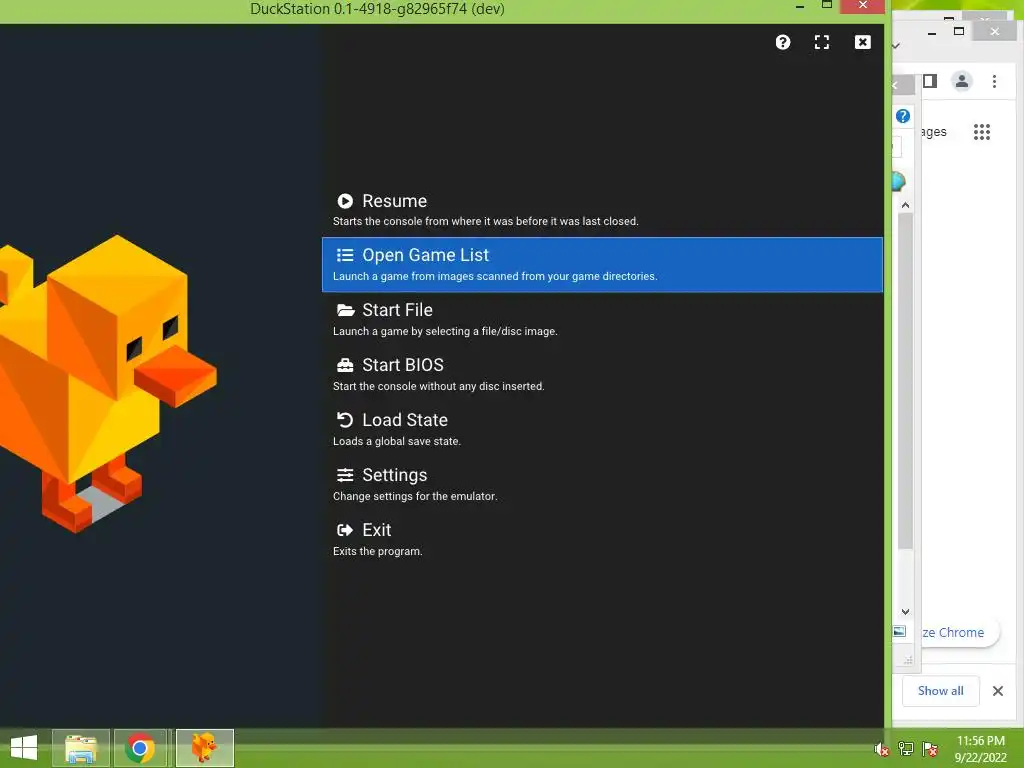This screenshot has width=1024, height=768.
Task: Select Open Game List menu entry
Action: click(602, 264)
